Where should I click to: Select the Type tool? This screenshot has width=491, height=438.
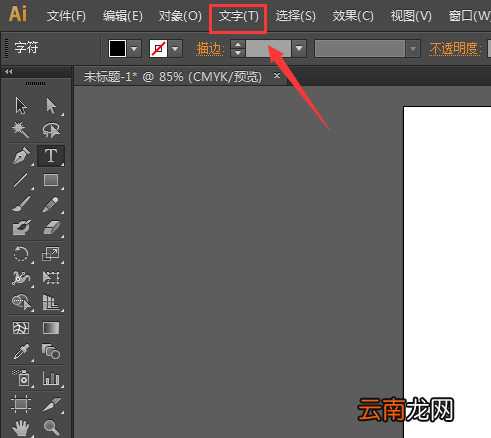click(51, 156)
